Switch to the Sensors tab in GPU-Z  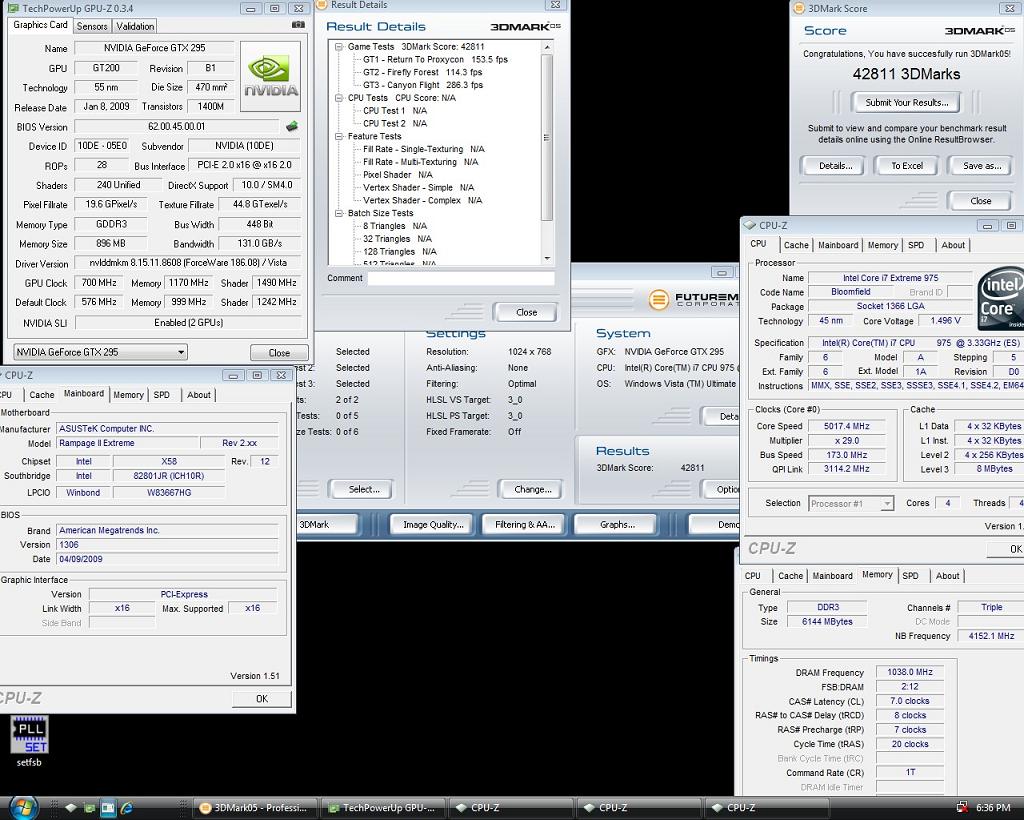[92, 26]
